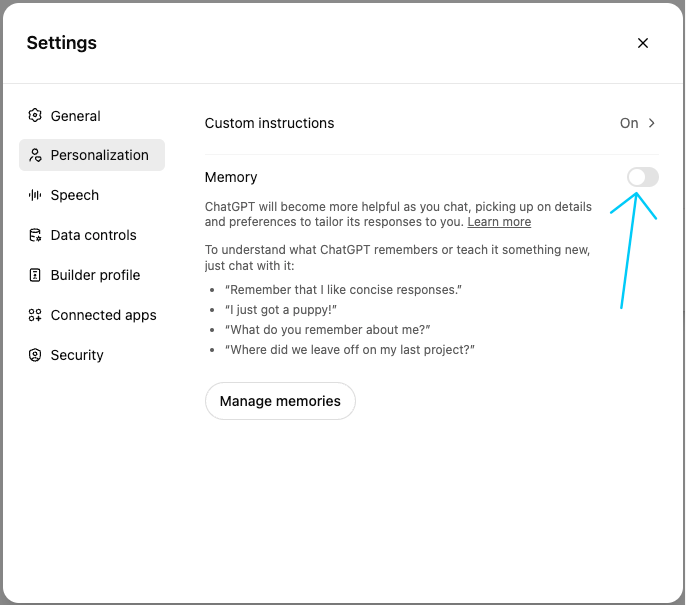Follow the Learn more link

tap(499, 222)
